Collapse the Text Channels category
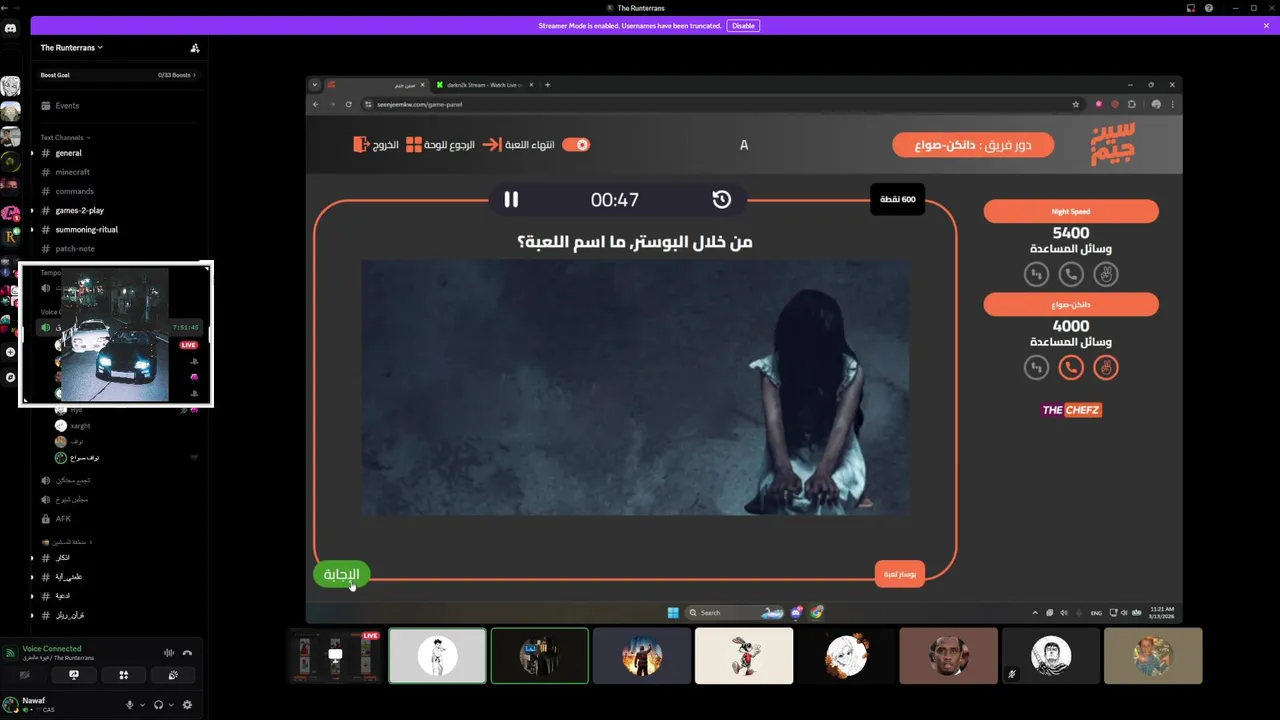This screenshot has width=1280, height=720. [65, 137]
